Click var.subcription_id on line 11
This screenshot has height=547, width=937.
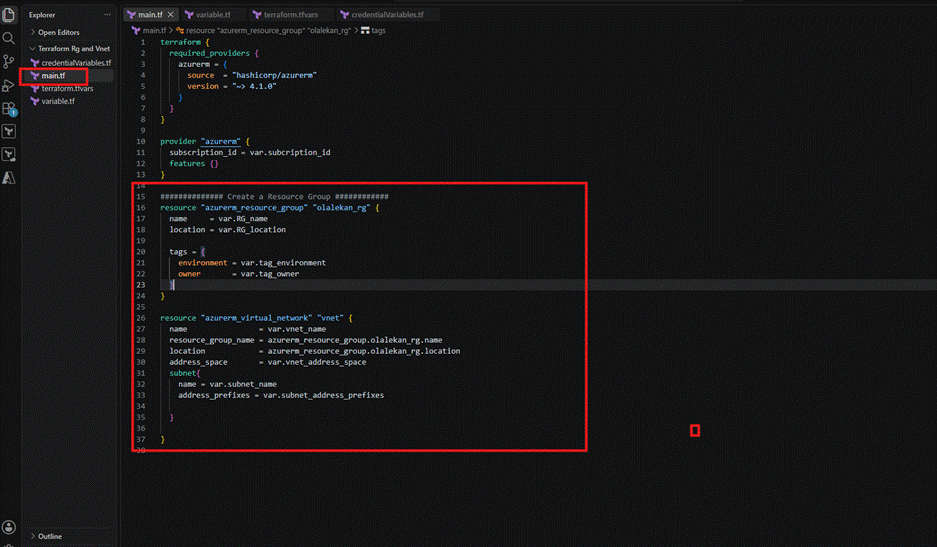290,152
